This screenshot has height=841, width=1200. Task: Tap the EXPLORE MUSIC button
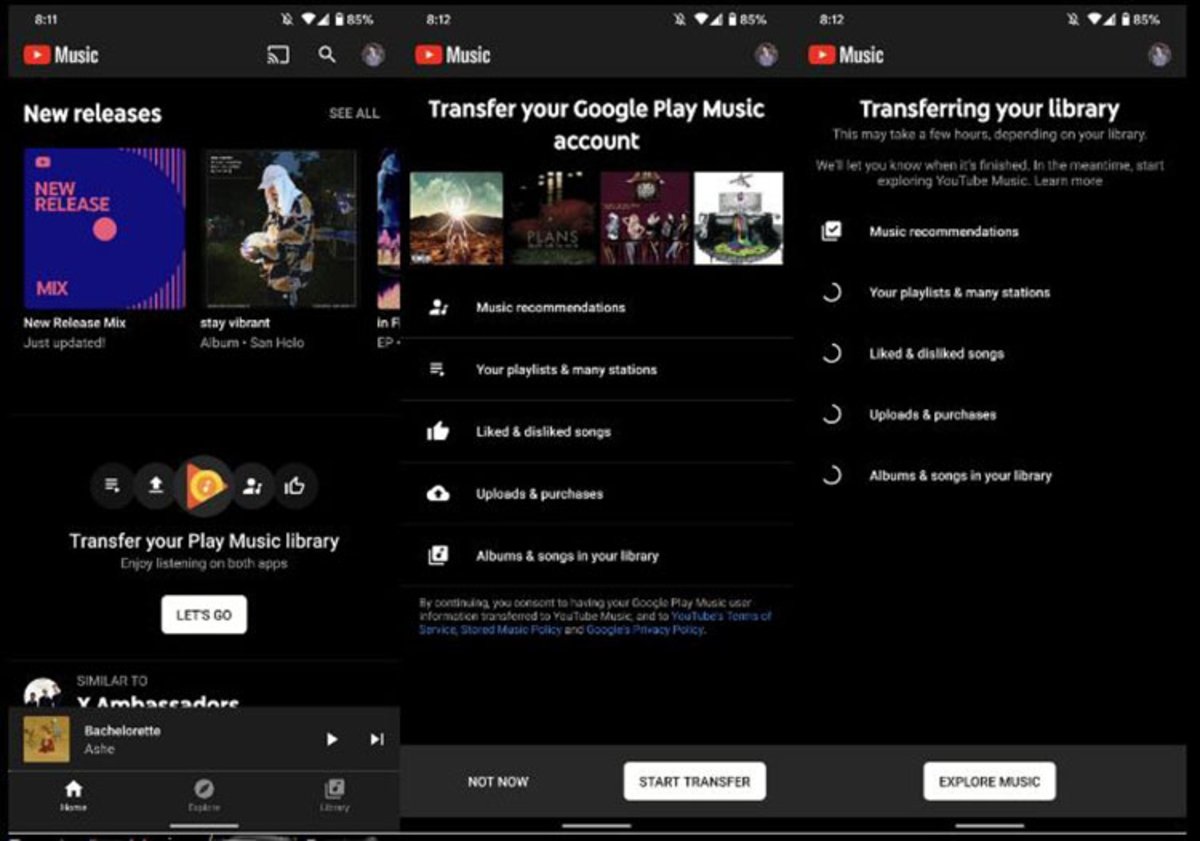(989, 782)
